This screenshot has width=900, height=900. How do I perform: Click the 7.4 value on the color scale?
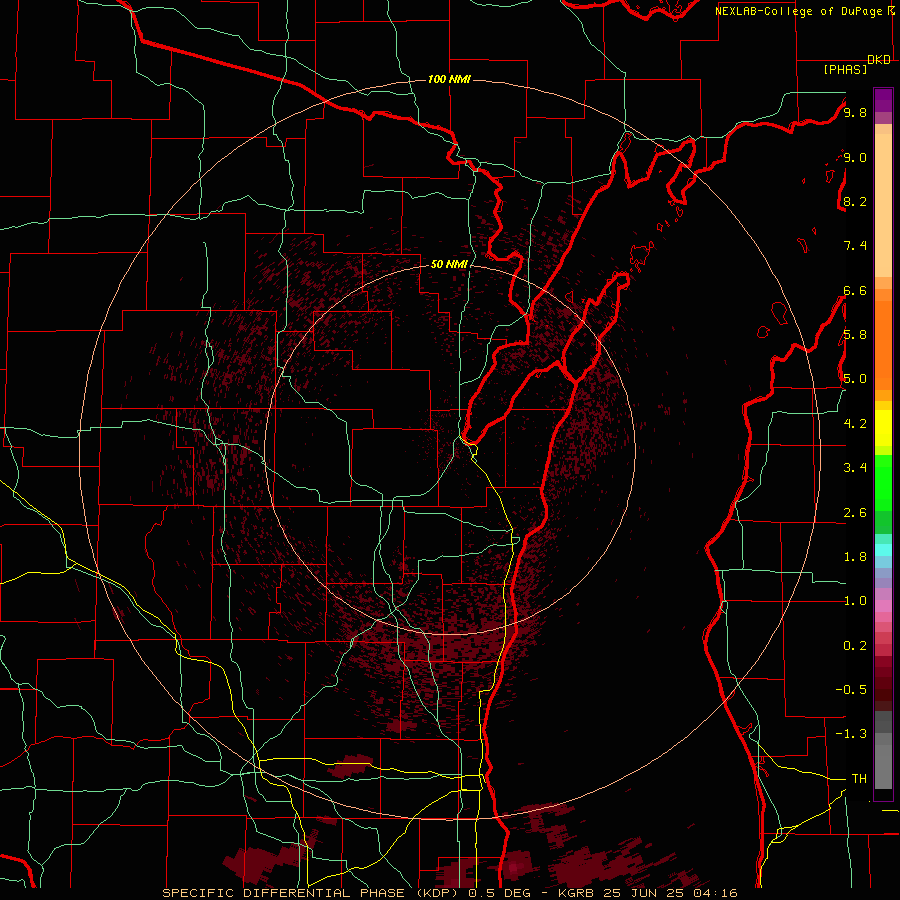(855, 246)
